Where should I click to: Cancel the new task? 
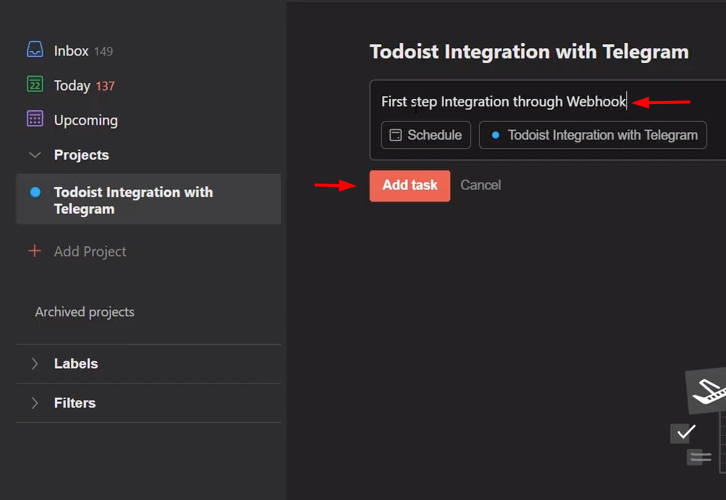coord(481,185)
